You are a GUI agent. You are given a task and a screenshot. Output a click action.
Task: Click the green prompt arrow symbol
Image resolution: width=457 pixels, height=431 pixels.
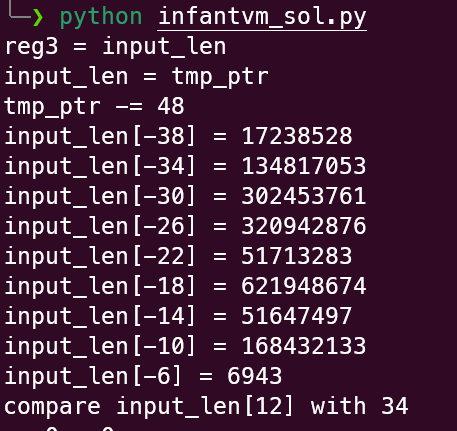point(37,17)
